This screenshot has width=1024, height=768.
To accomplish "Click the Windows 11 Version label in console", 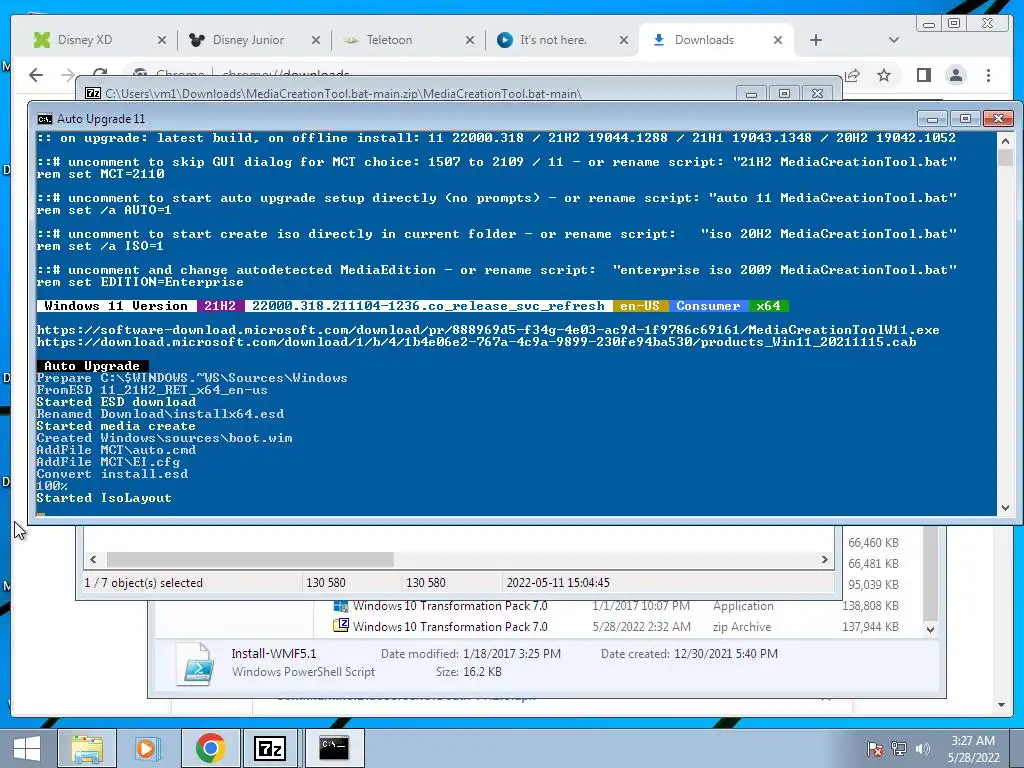I will [116, 306].
